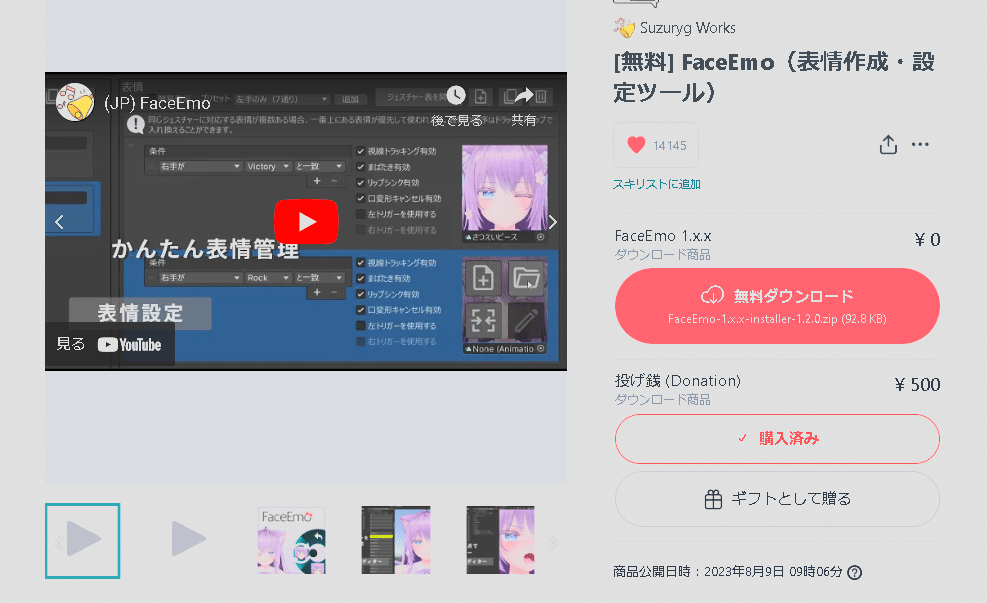Click the ¥ 0 price text

click(927, 240)
